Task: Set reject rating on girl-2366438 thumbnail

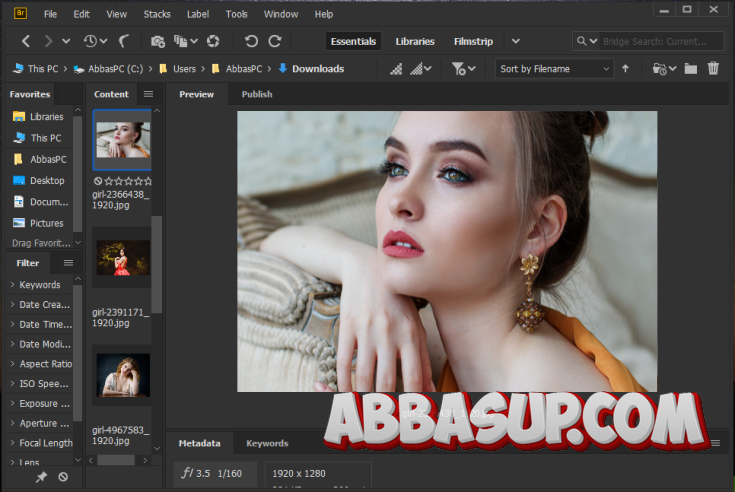Action: point(97,181)
